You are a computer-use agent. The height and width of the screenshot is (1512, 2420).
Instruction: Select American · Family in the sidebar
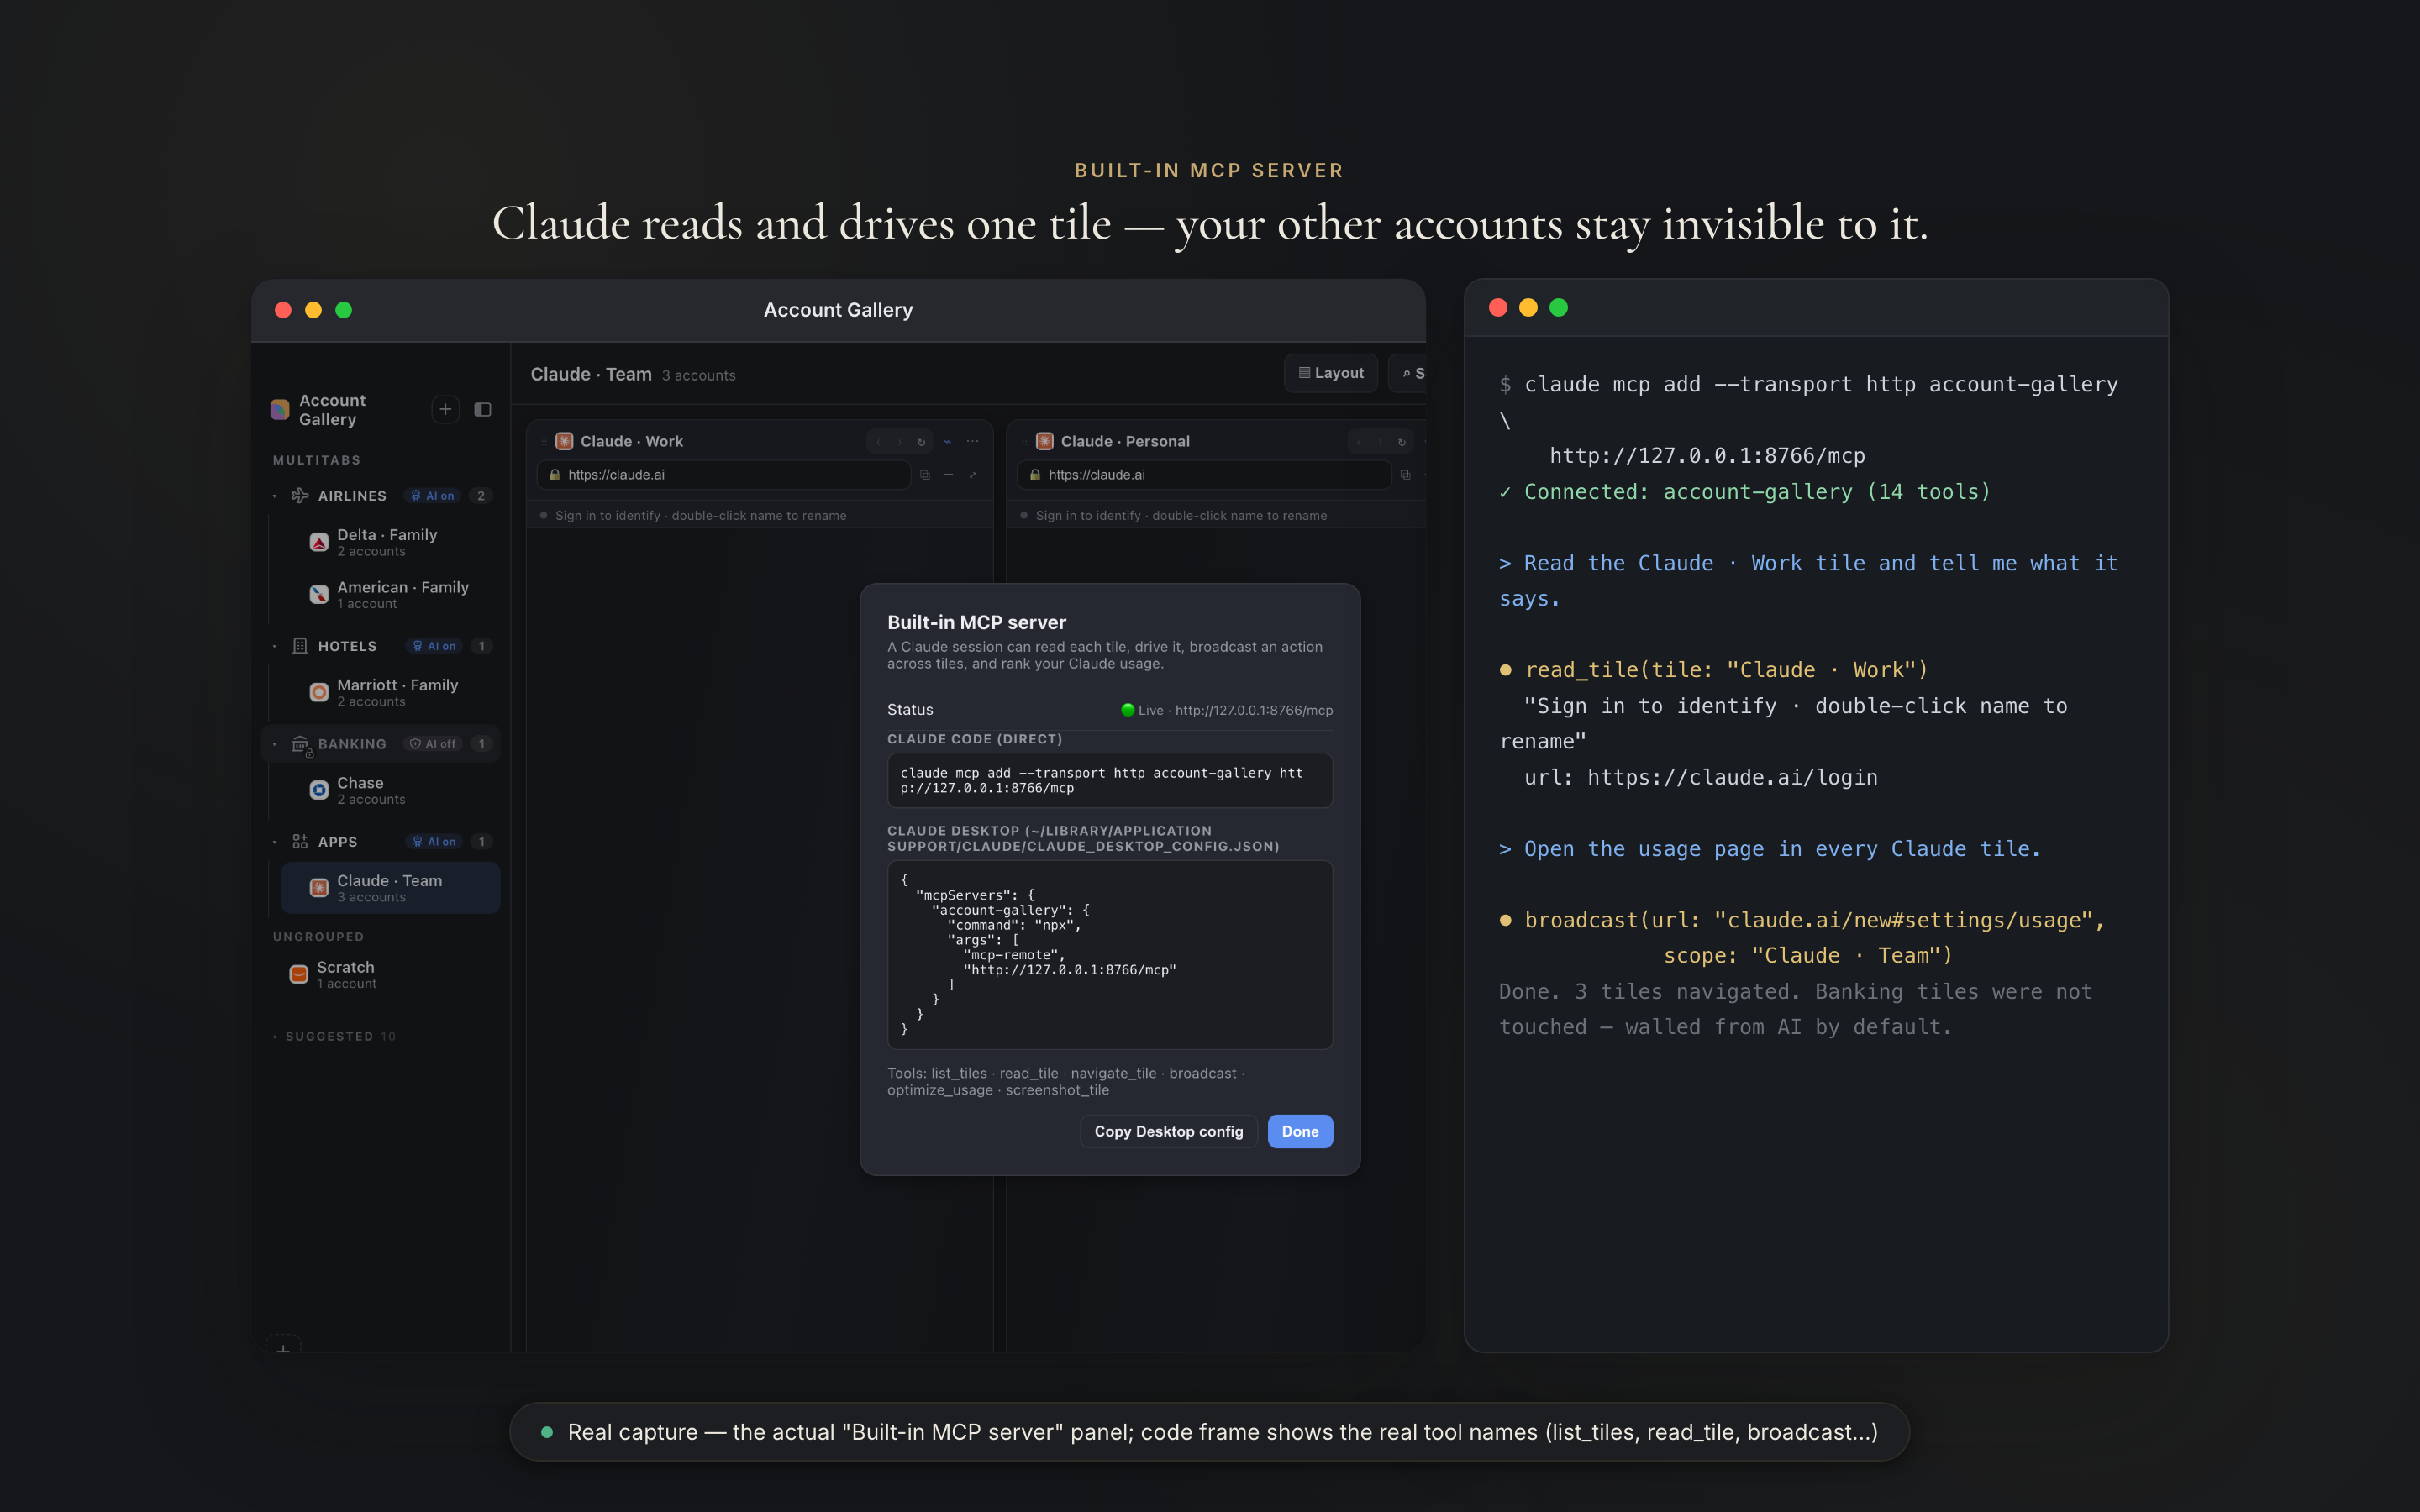click(x=390, y=594)
